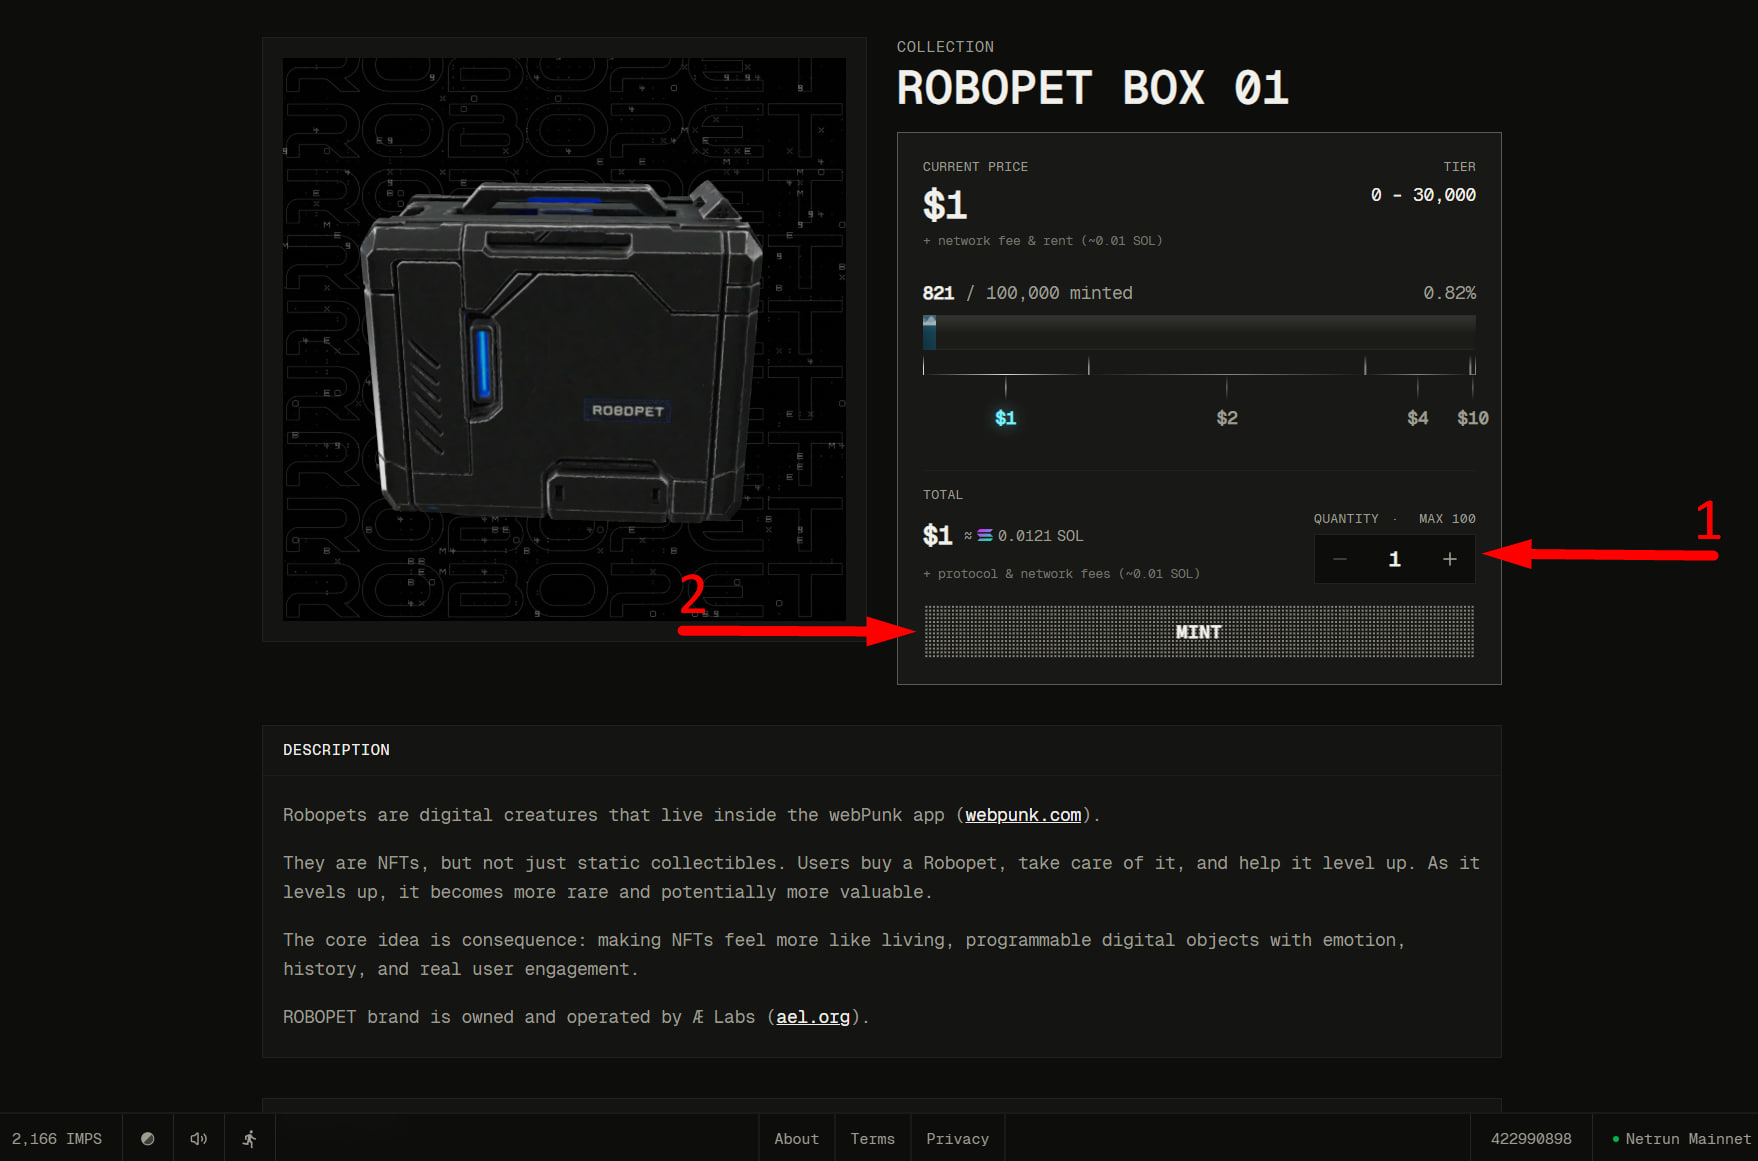Click the Robopet box preview image

click(564, 339)
